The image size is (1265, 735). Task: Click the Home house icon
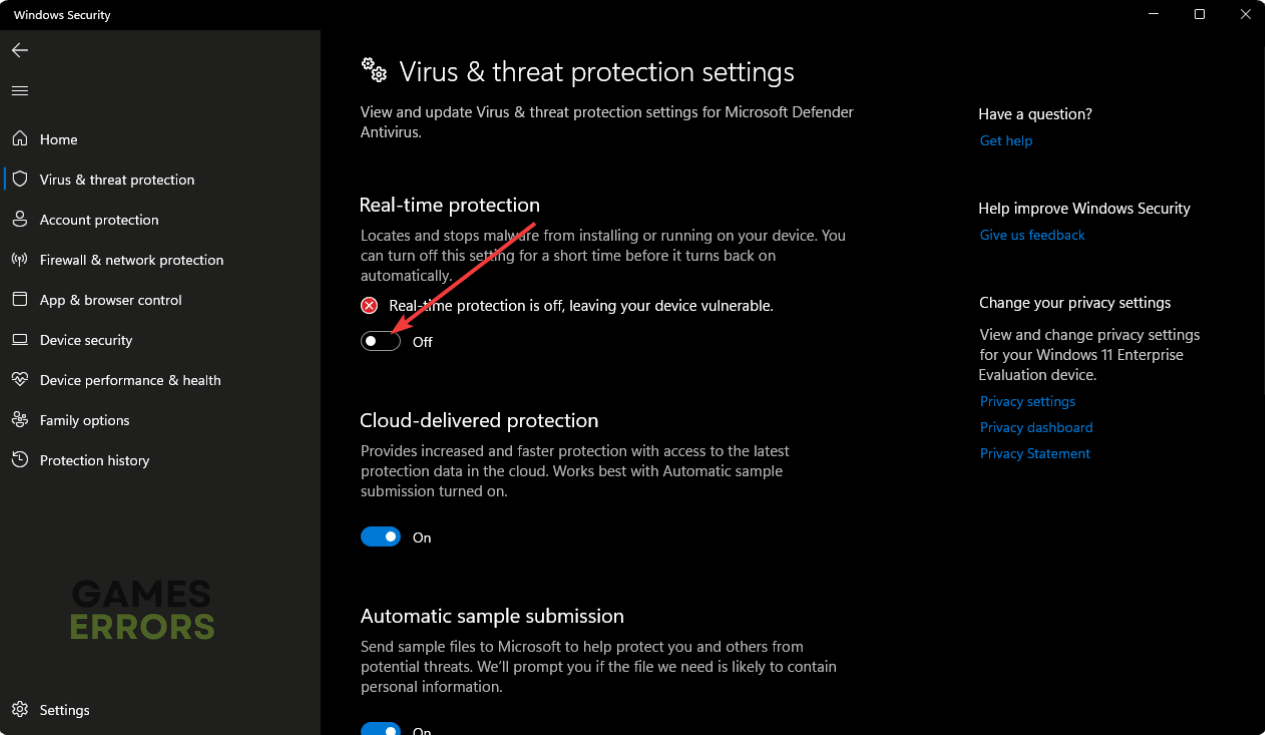[20, 139]
